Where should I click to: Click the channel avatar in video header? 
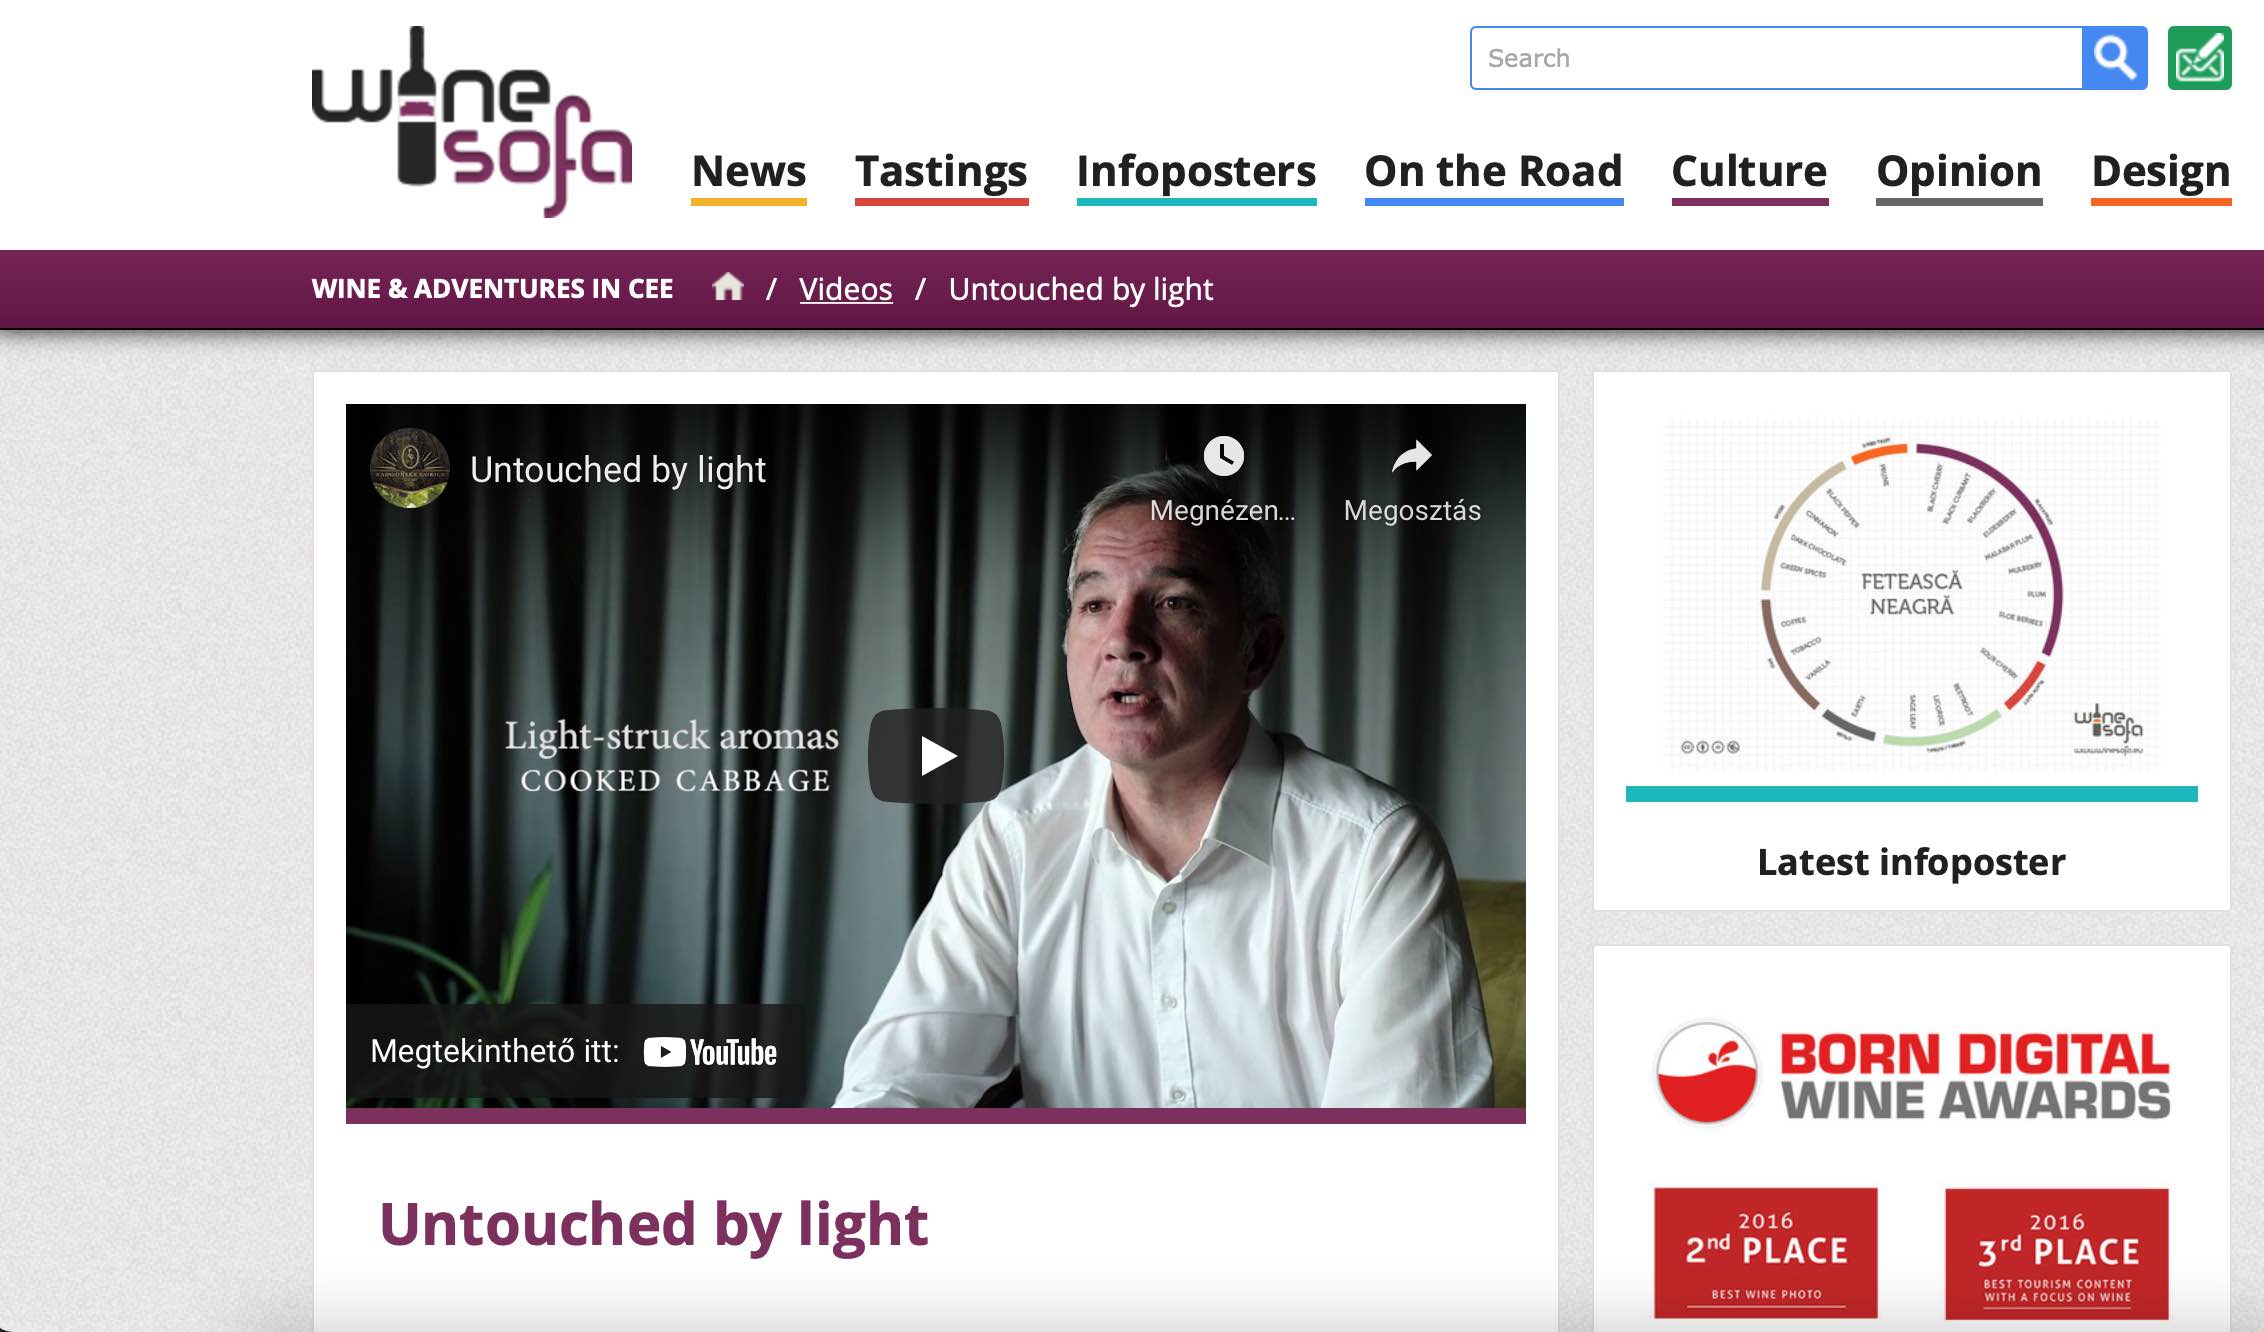pyautogui.click(x=410, y=468)
